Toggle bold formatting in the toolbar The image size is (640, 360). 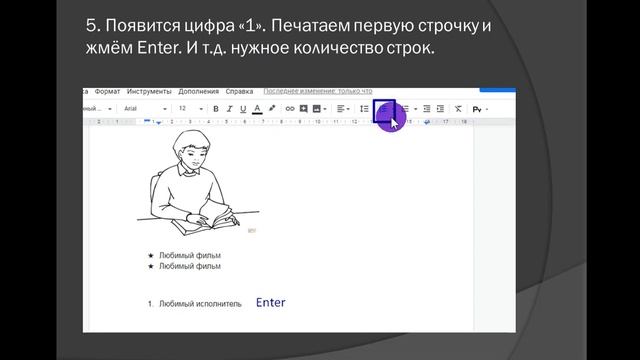tap(216, 109)
